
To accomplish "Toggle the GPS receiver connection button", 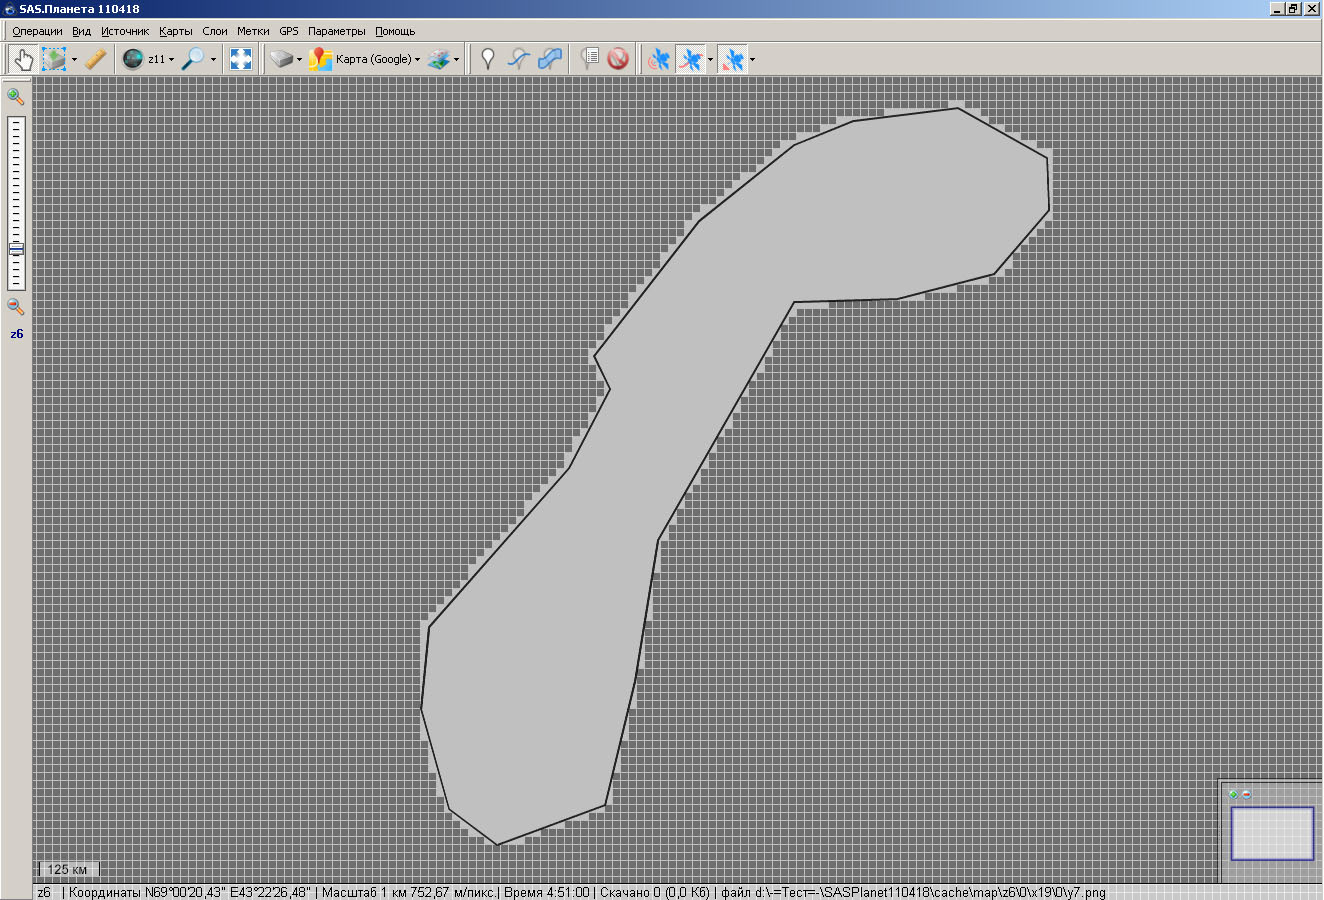I will click(x=658, y=59).
